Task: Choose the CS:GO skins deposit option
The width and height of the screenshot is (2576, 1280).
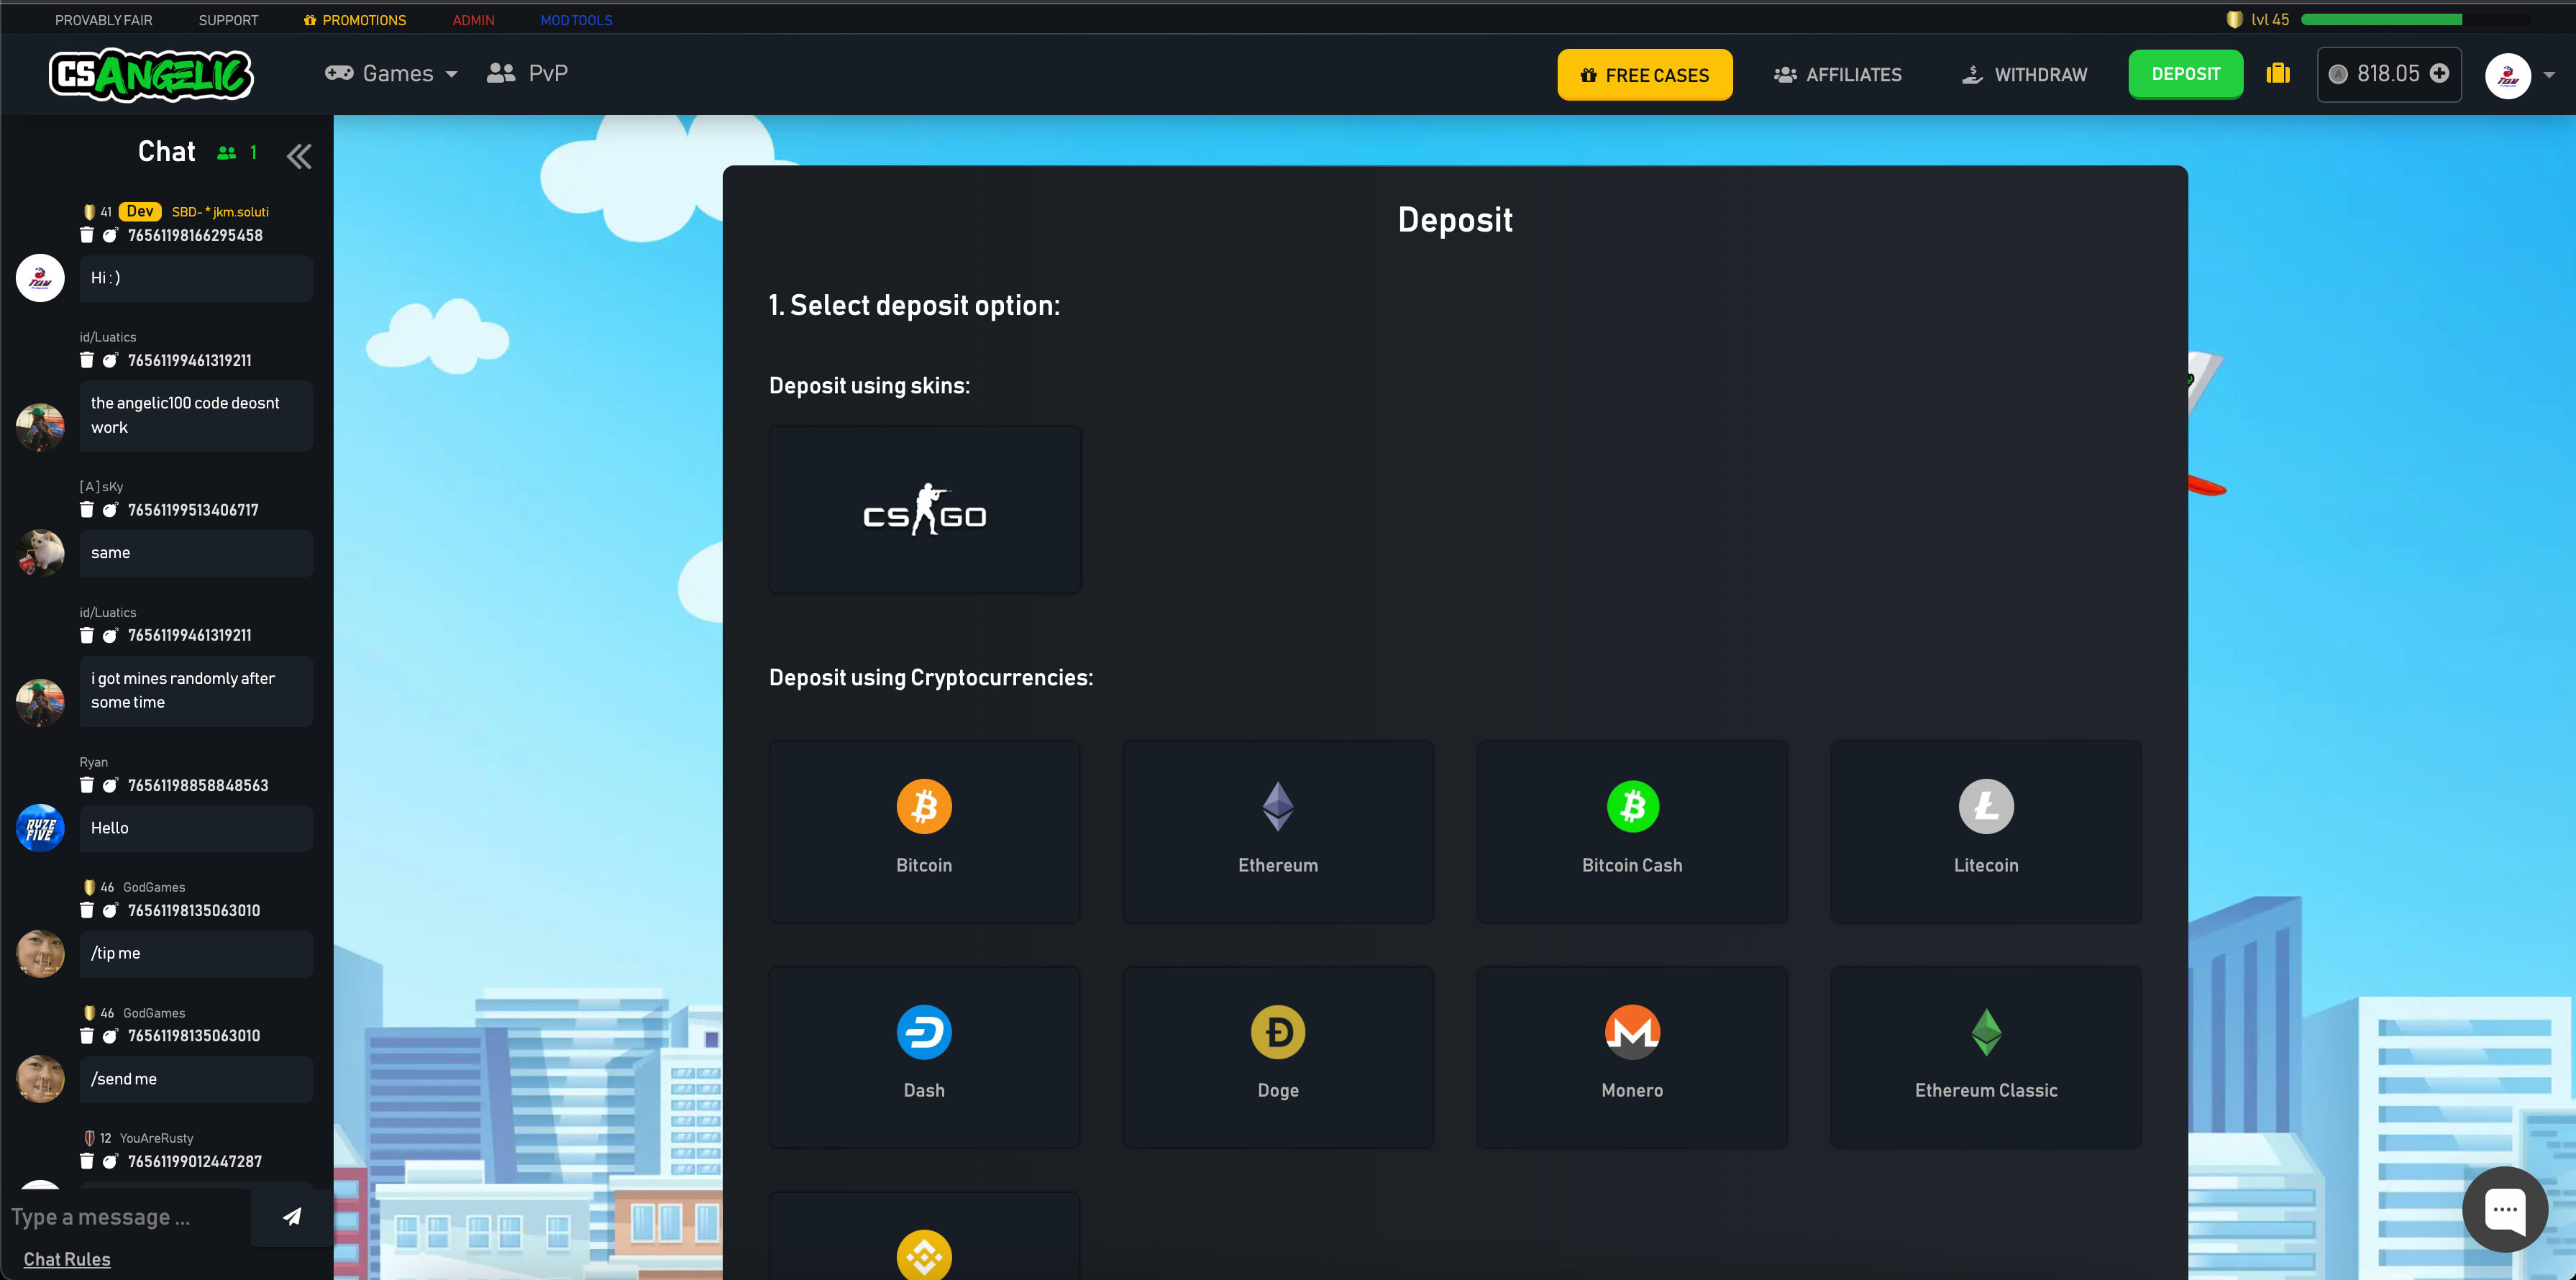Action: [924, 510]
